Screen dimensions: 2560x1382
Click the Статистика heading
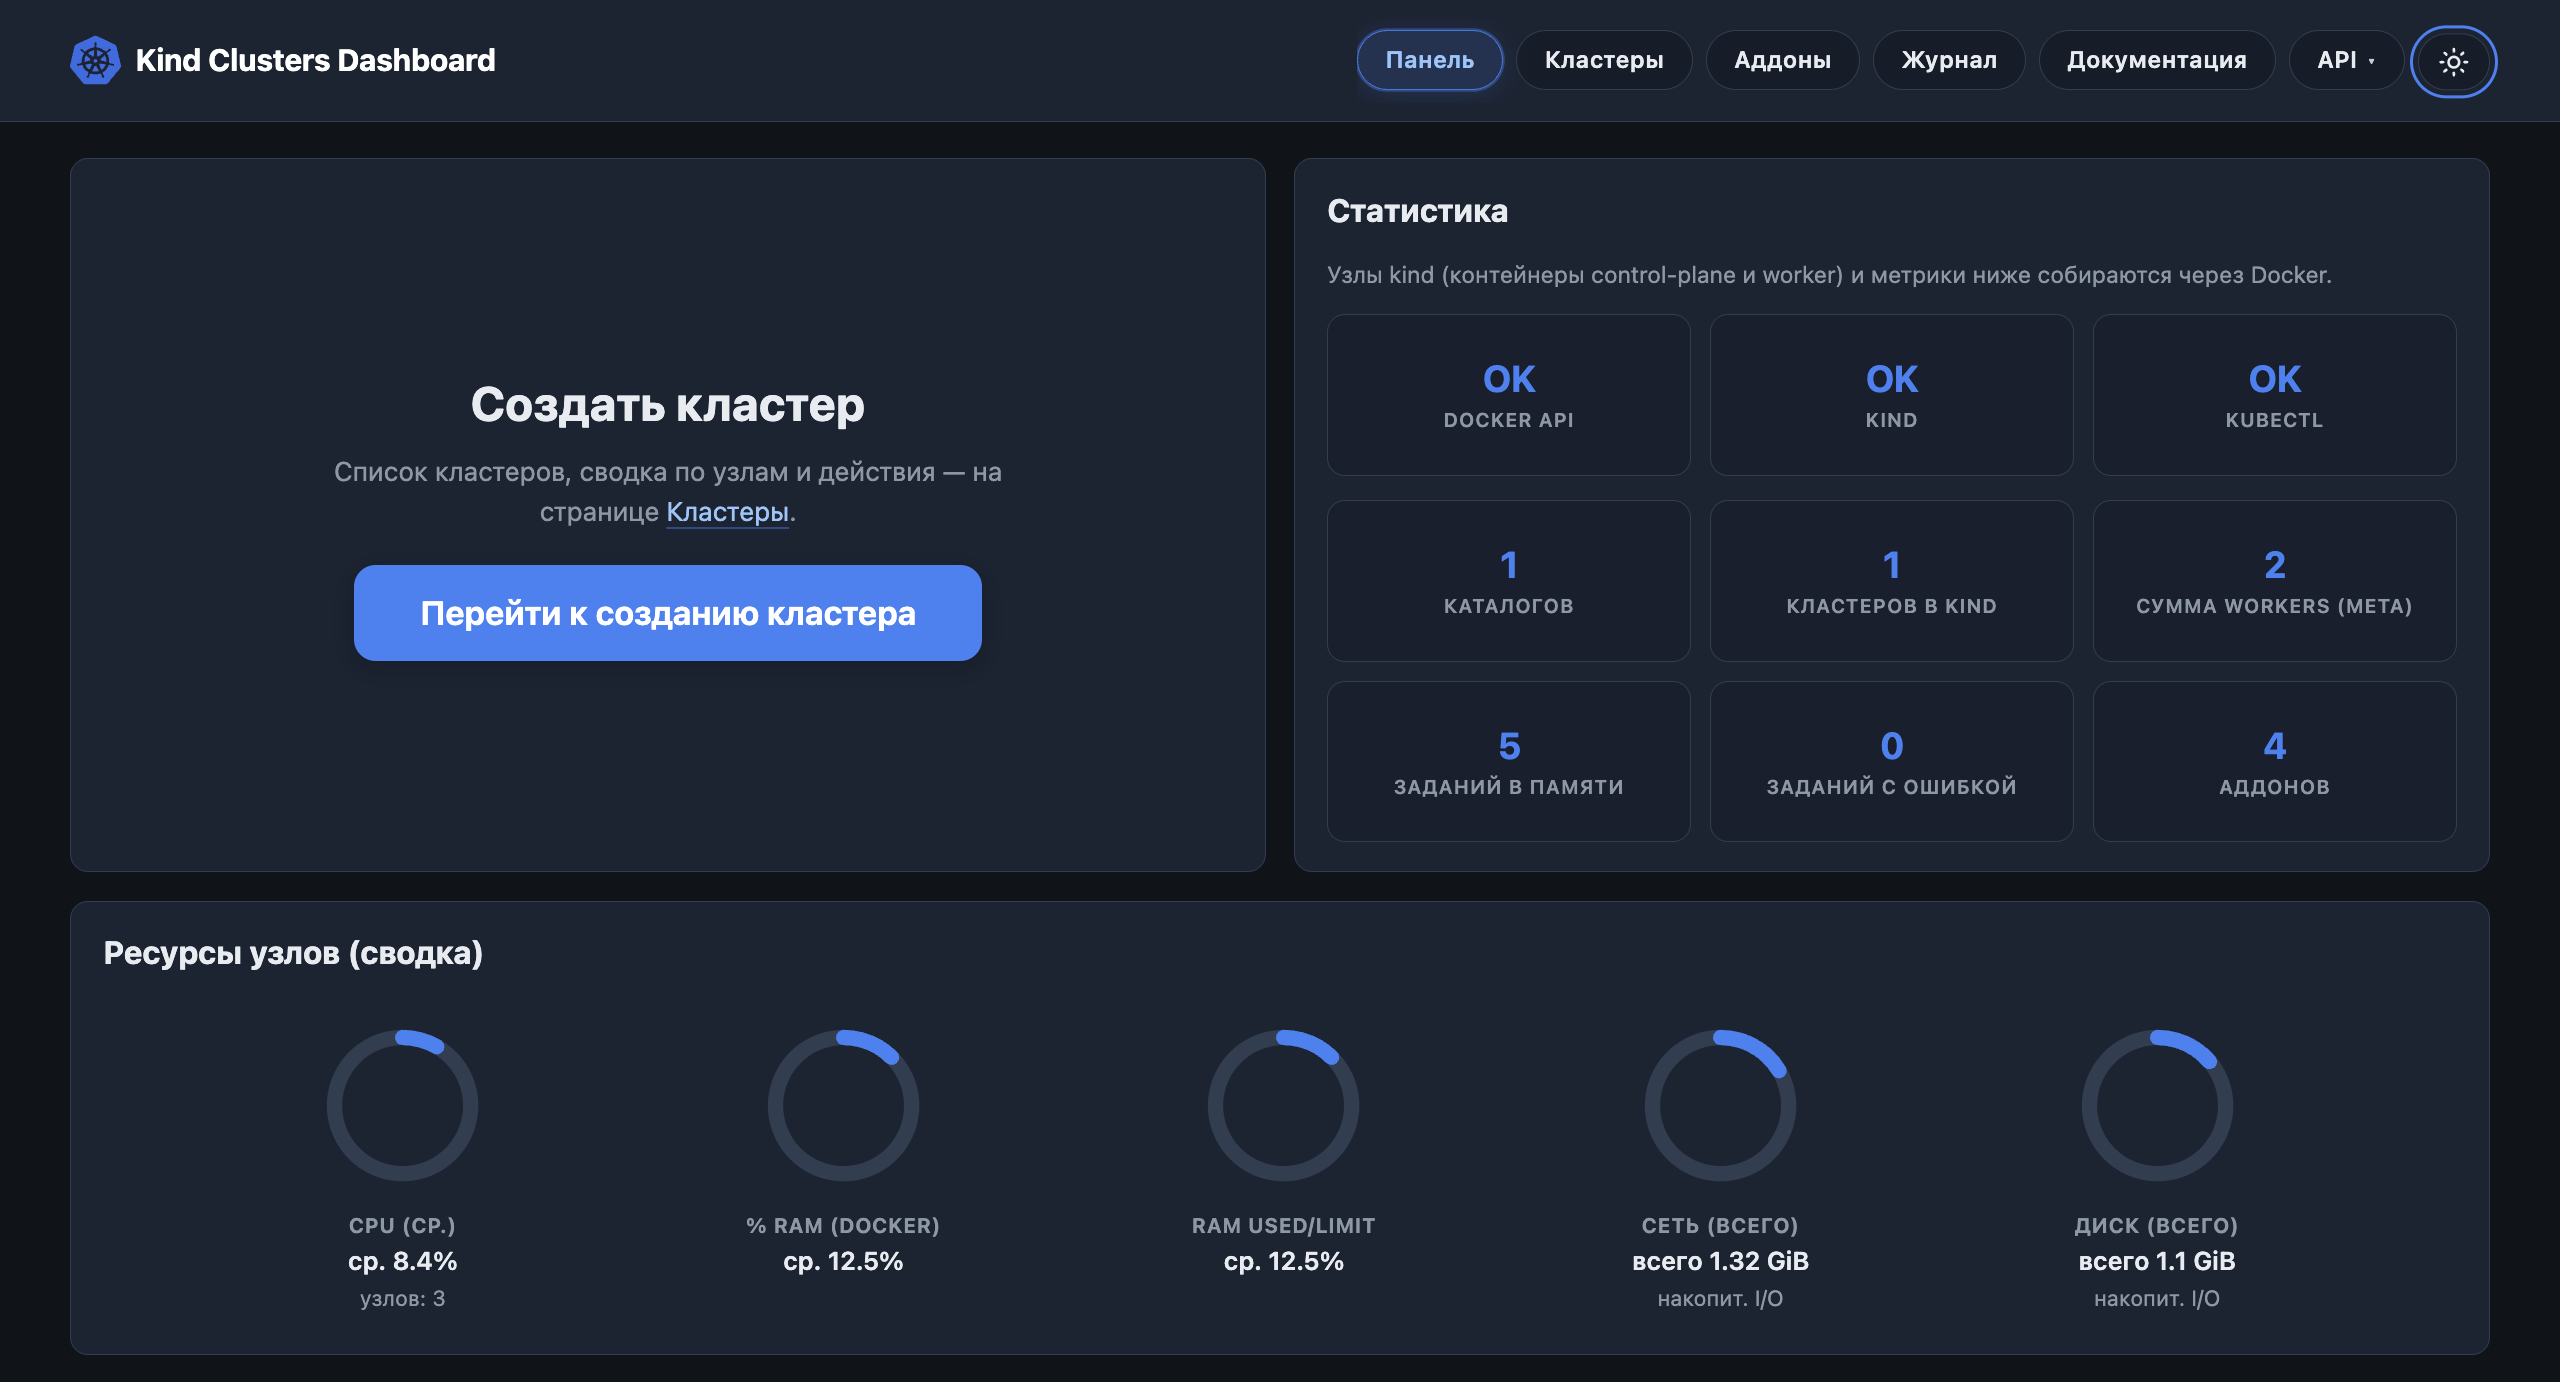click(x=1417, y=211)
